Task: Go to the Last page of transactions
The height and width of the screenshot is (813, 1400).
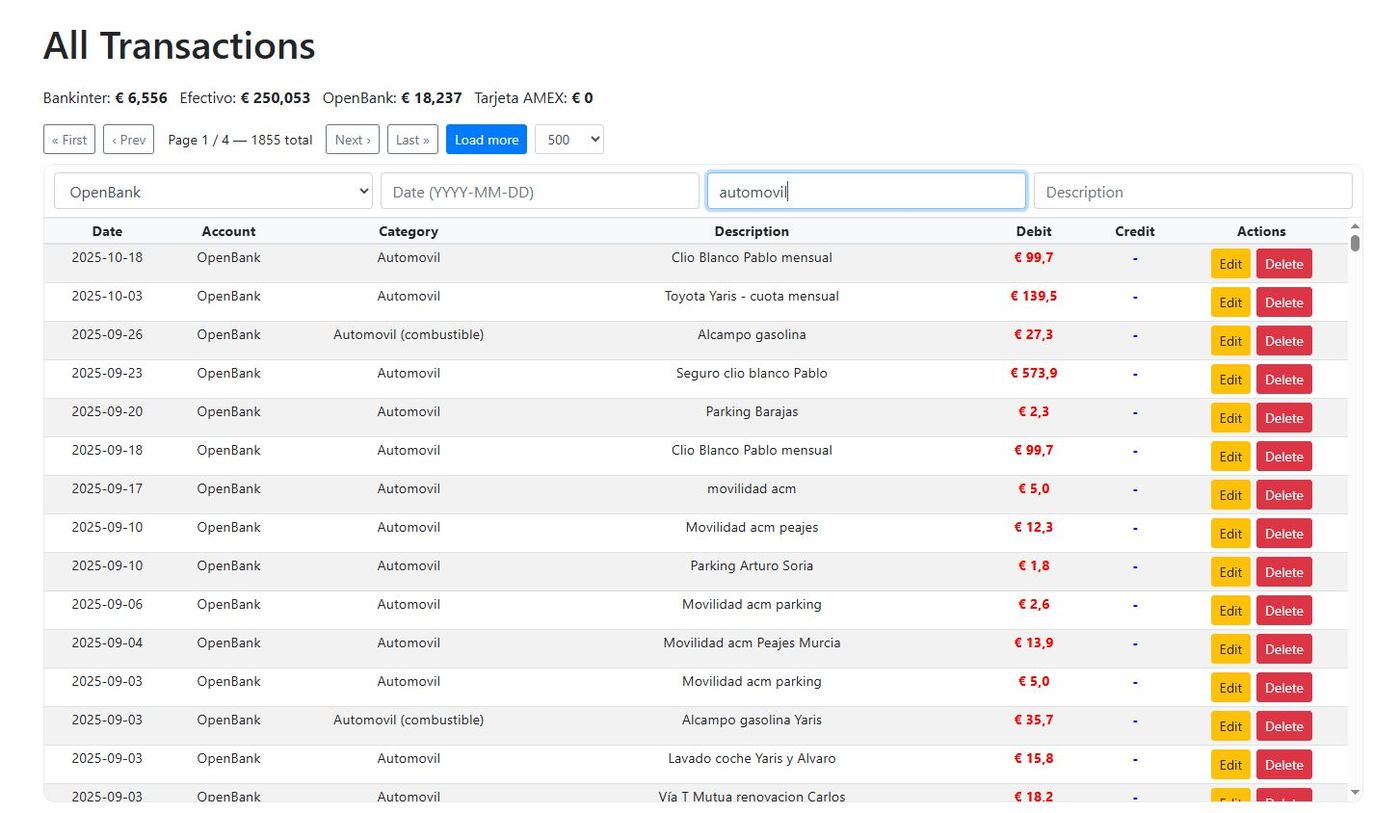Action: coord(412,139)
